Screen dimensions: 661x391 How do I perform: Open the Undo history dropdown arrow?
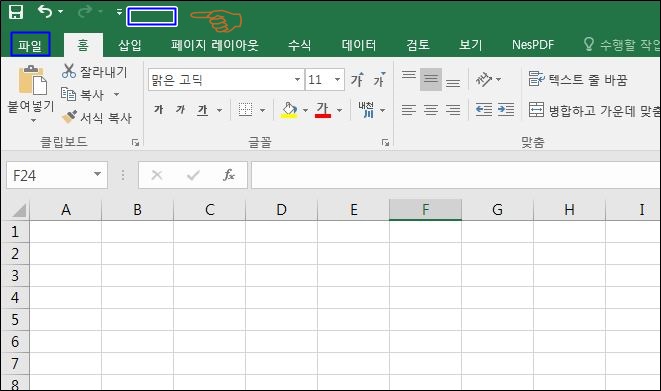coord(60,11)
